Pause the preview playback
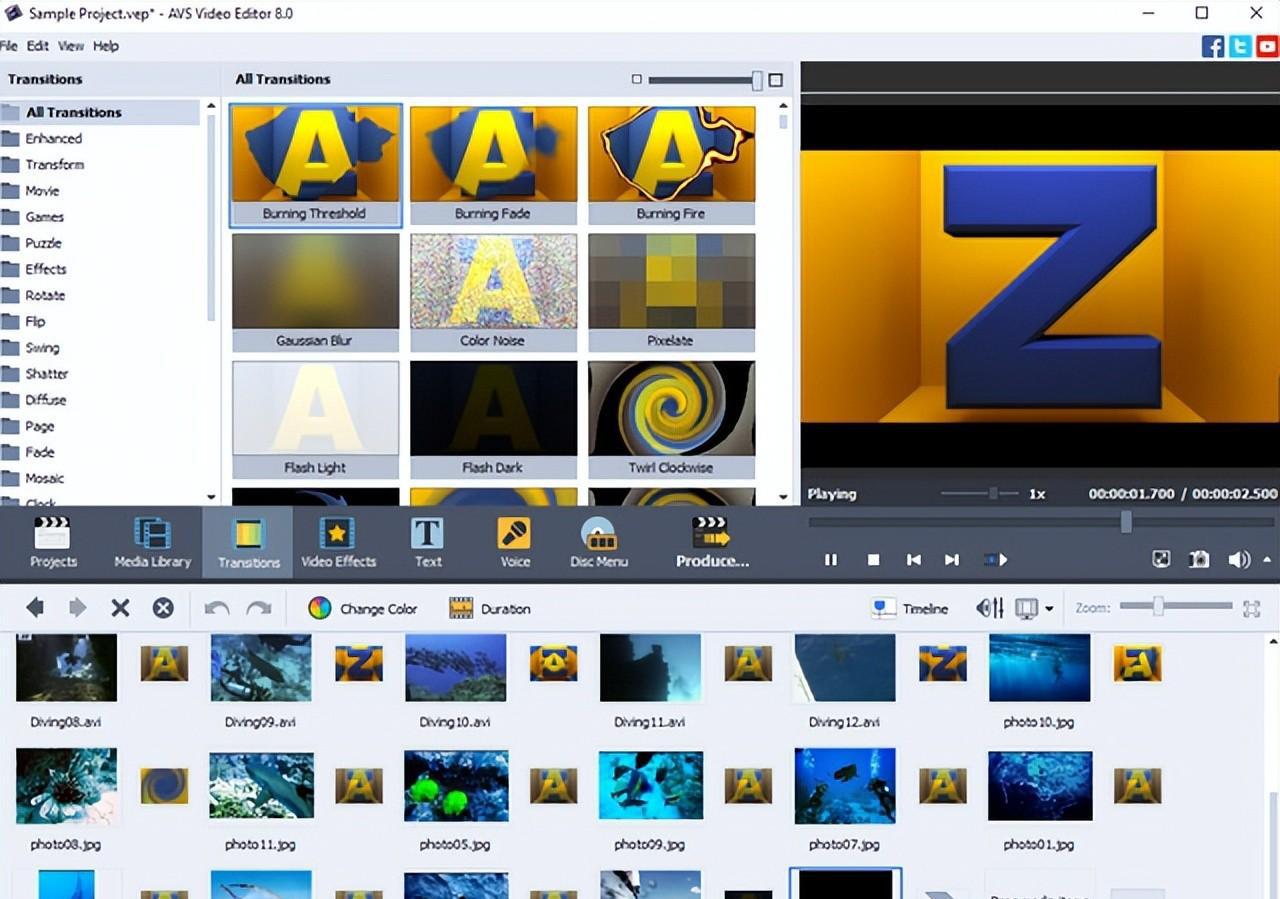Image resolution: width=1280 pixels, height=899 pixels. pos(831,560)
